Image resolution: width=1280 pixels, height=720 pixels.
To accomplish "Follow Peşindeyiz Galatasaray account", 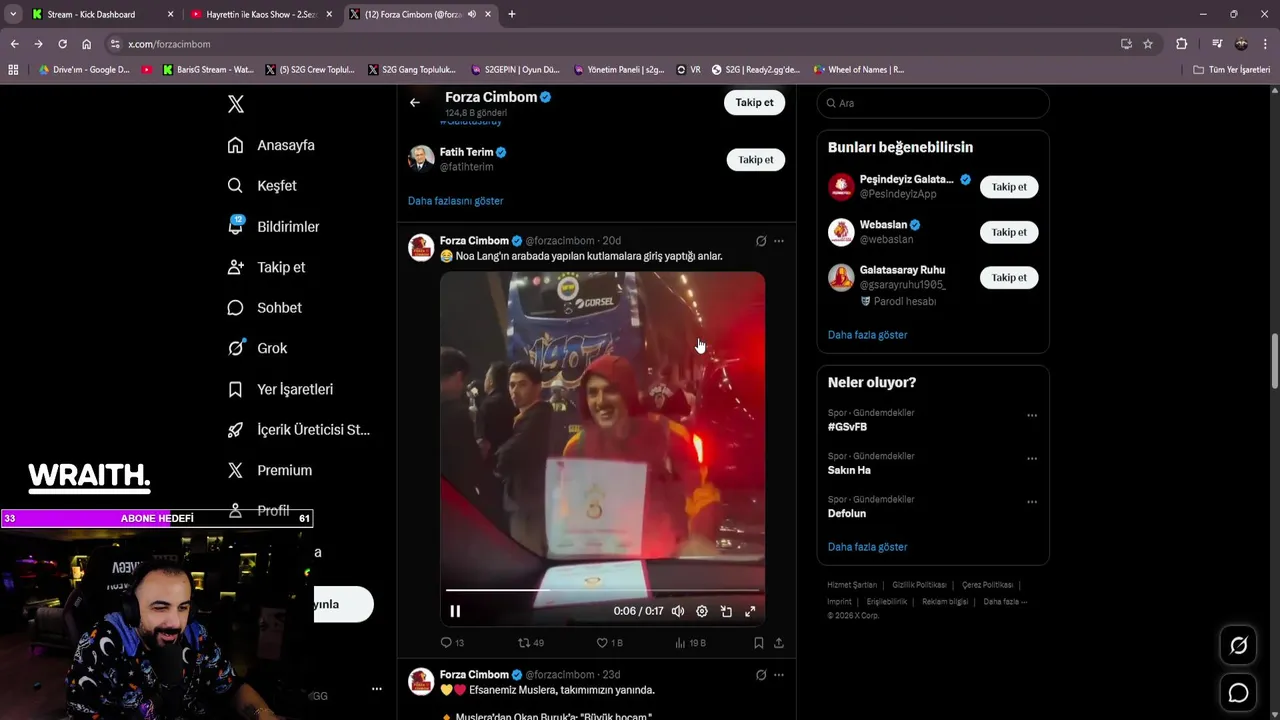I will 1009,187.
